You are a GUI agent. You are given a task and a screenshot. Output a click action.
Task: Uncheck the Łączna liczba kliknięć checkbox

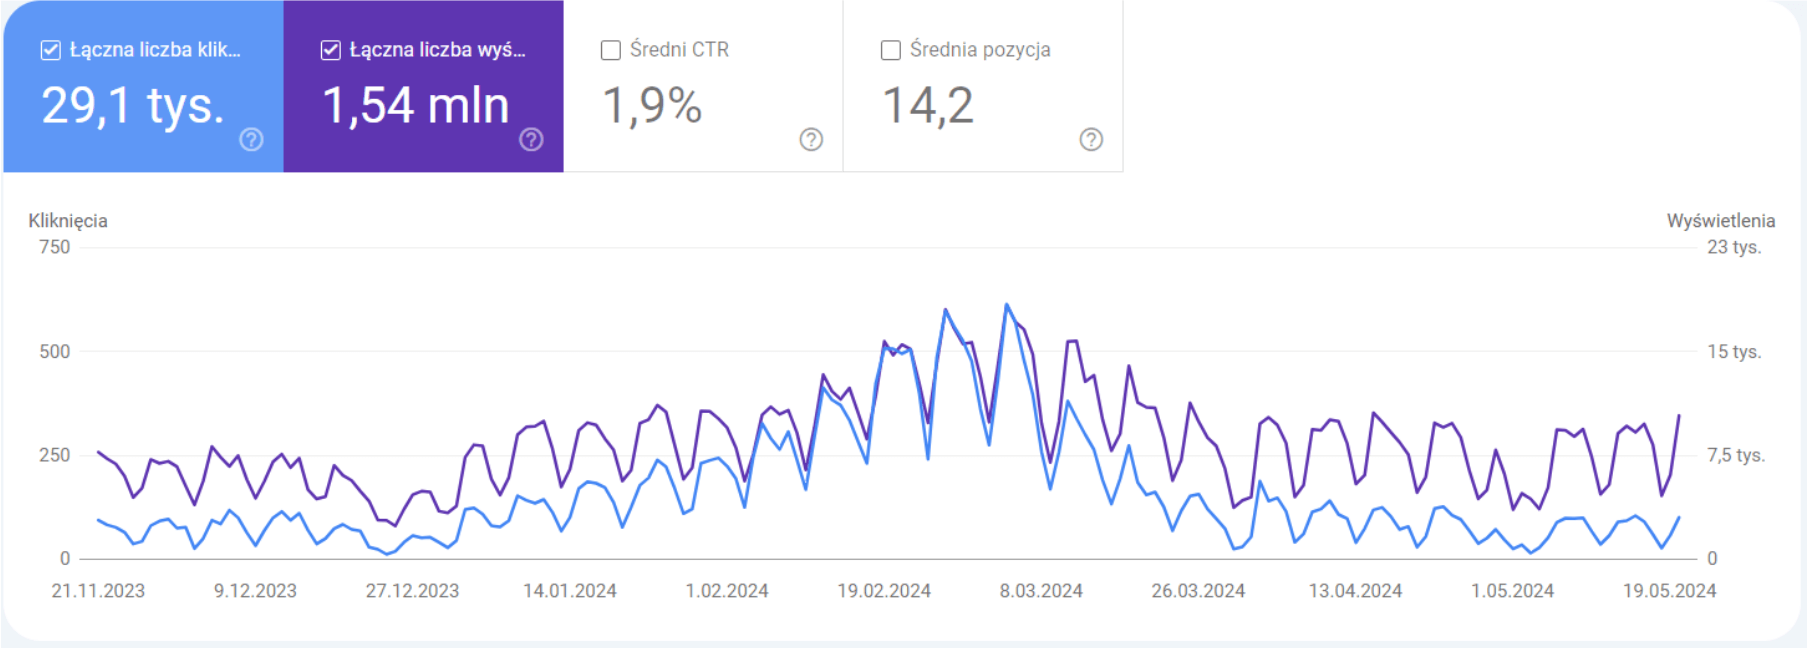coord(51,50)
